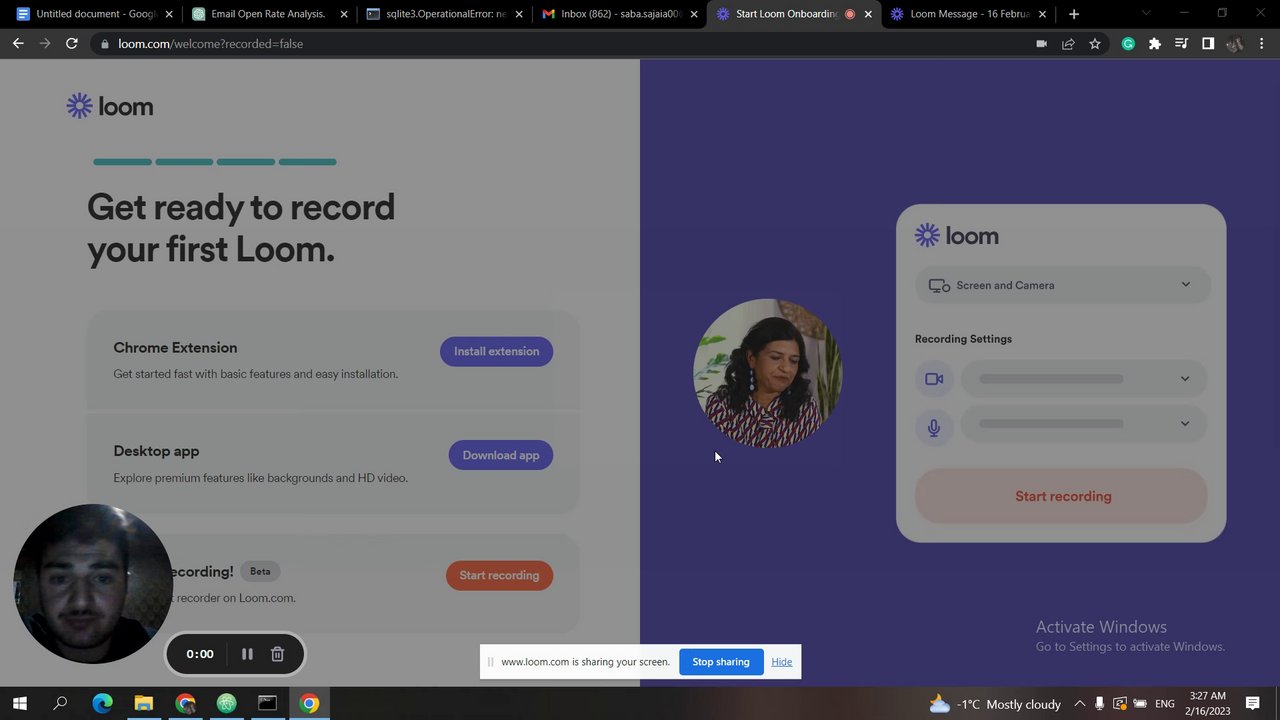The width and height of the screenshot is (1280, 720).
Task: Open Windows taskbar search
Action: (60, 704)
